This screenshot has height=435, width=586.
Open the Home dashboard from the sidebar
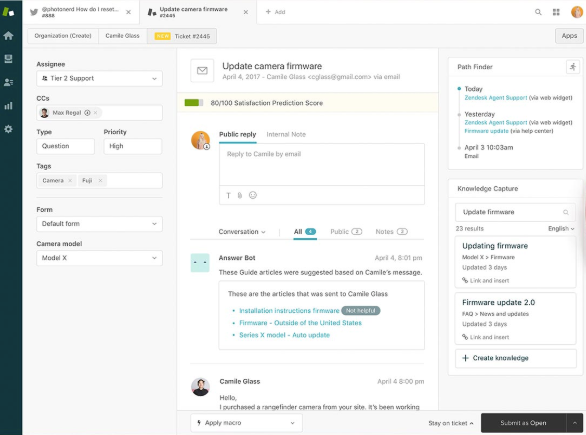(8, 36)
